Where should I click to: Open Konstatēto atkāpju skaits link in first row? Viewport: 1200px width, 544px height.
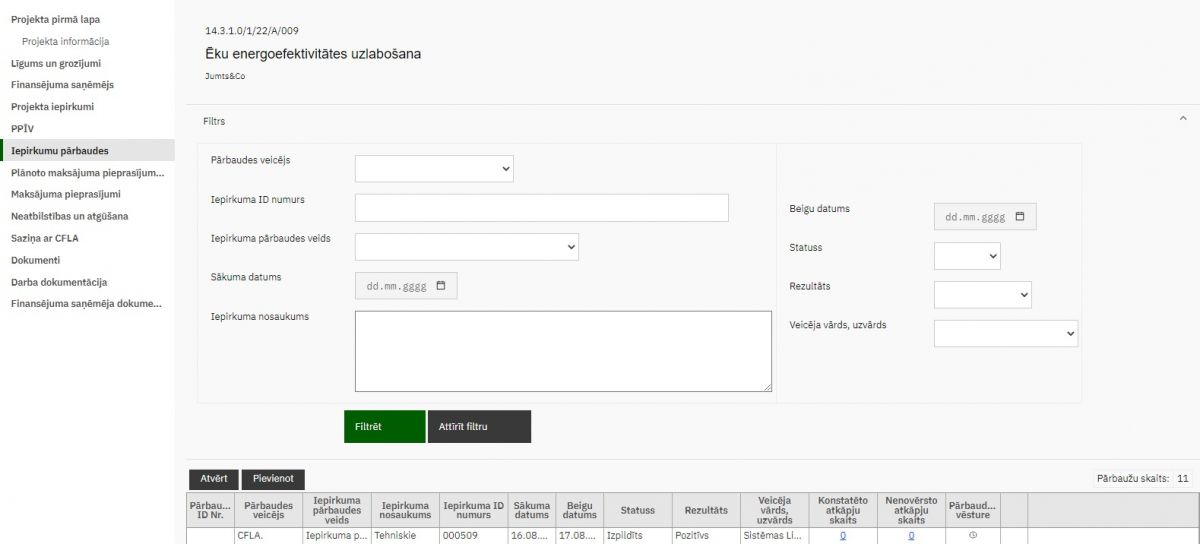[842, 536]
